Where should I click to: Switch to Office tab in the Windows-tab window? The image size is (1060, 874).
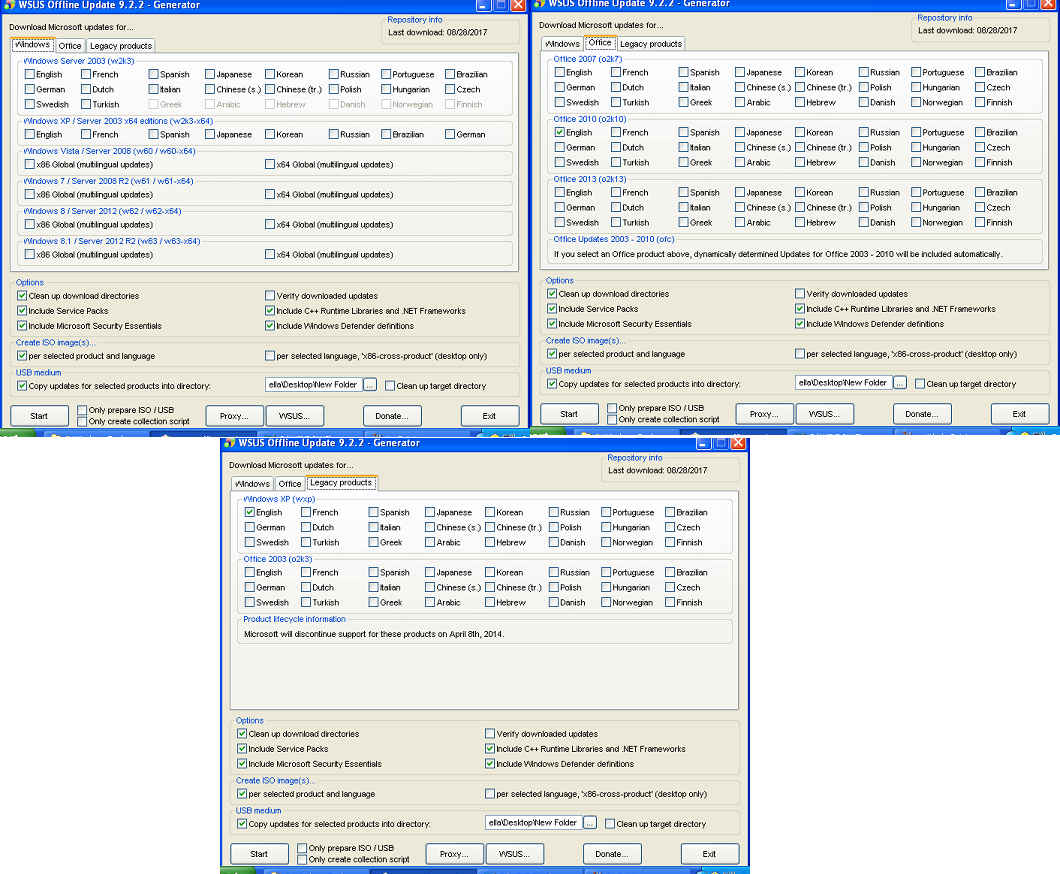[70, 46]
